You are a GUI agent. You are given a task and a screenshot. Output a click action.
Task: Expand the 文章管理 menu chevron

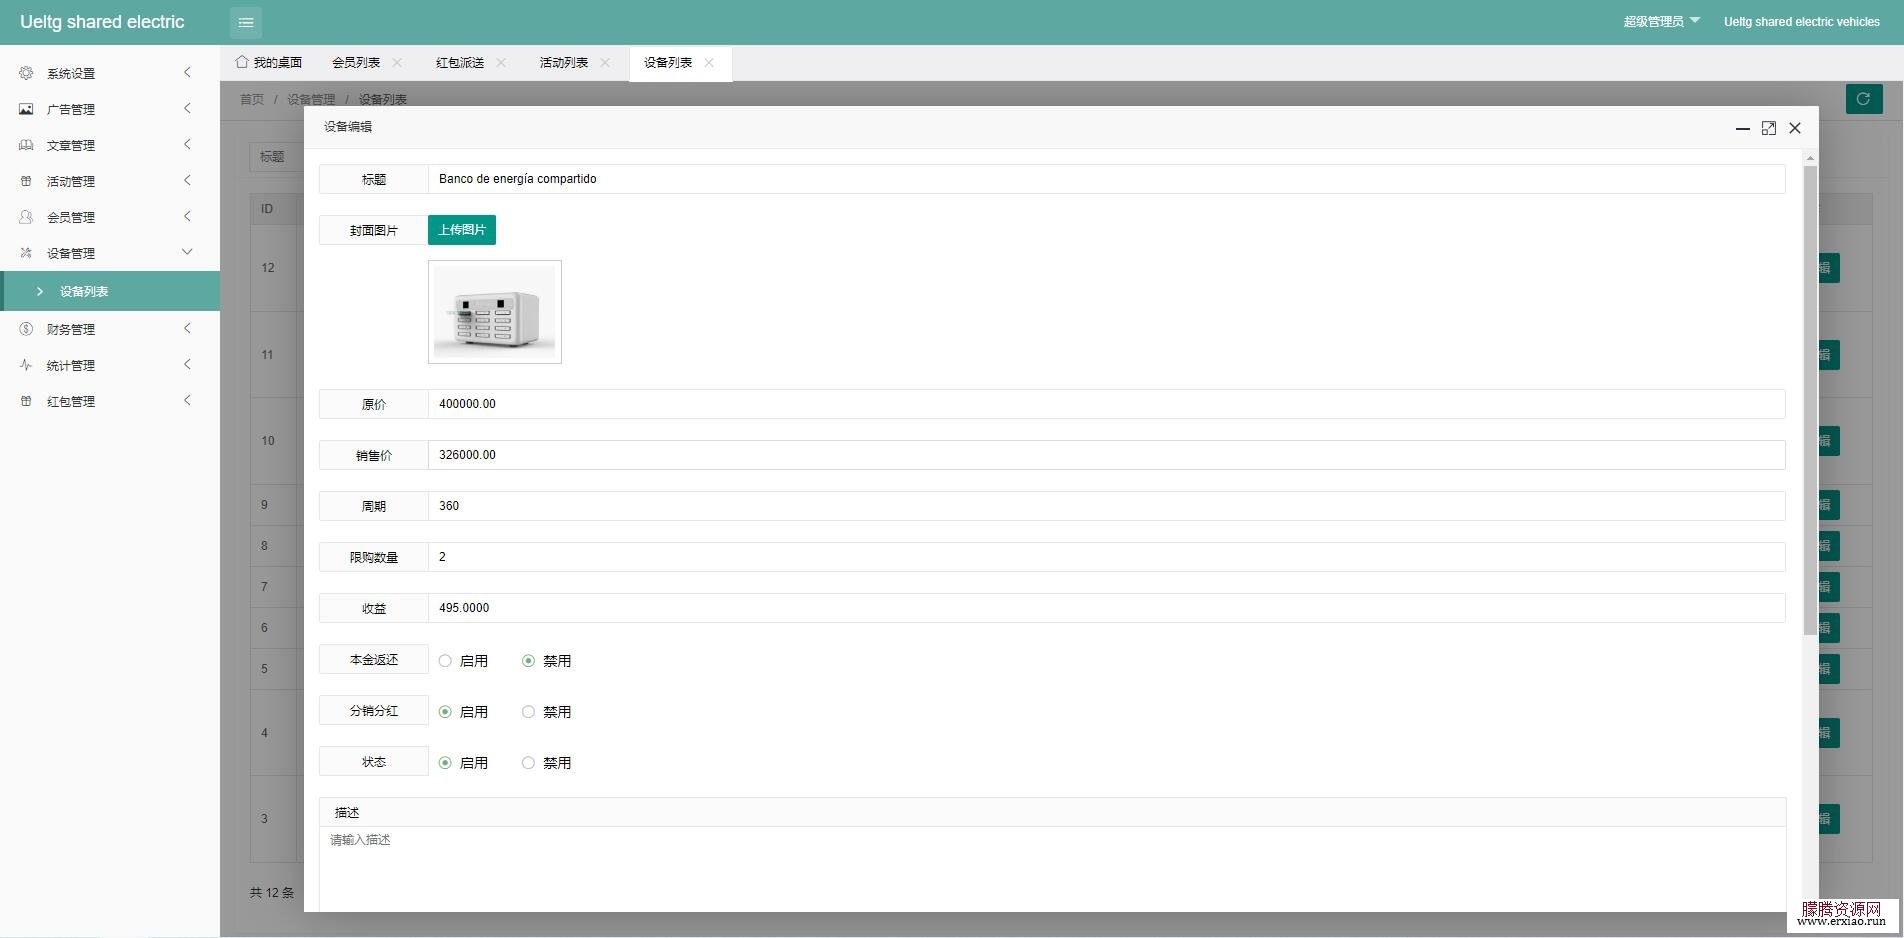(x=187, y=144)
